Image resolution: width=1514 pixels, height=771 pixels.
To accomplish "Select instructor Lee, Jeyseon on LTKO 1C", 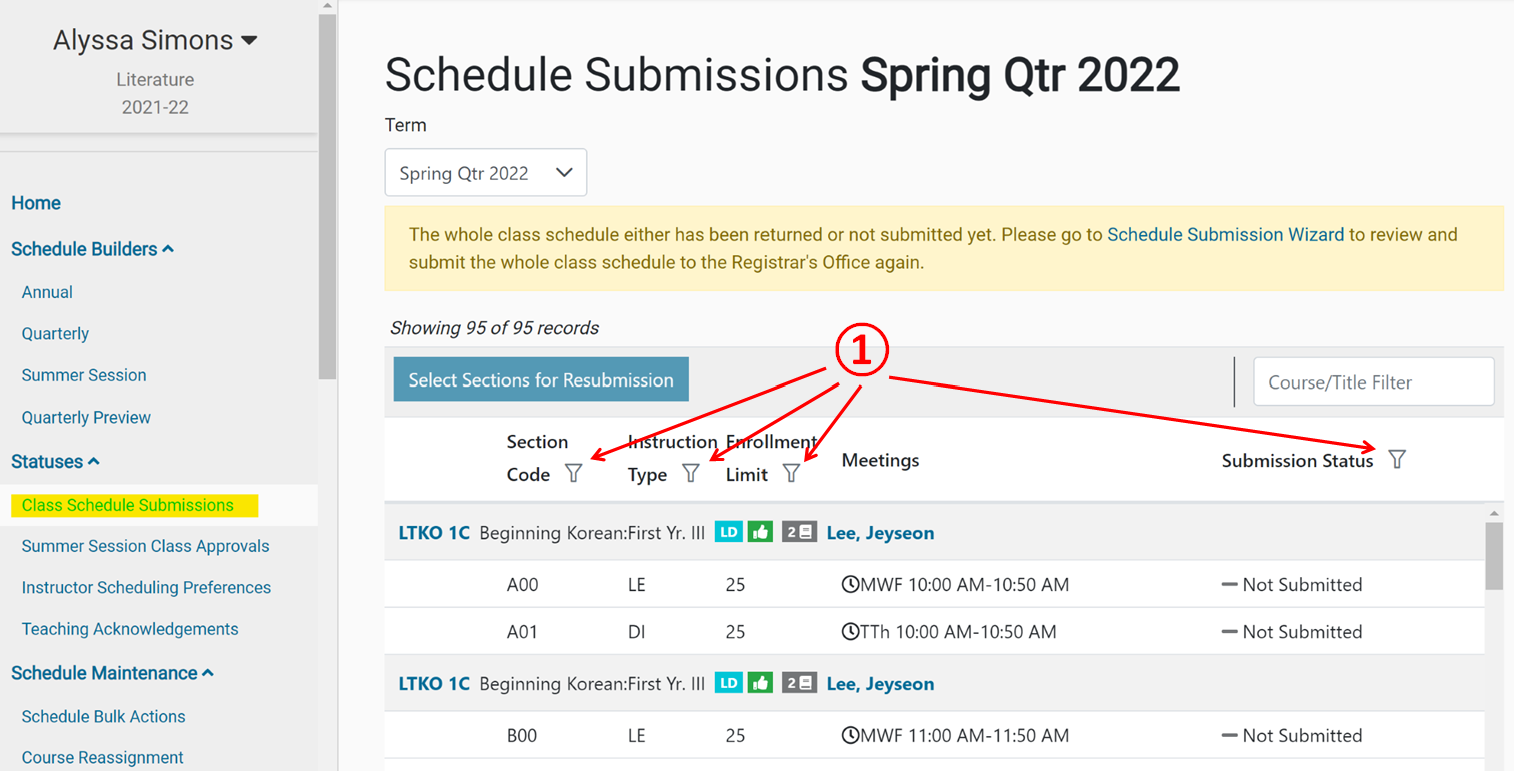I will (880, 532).
